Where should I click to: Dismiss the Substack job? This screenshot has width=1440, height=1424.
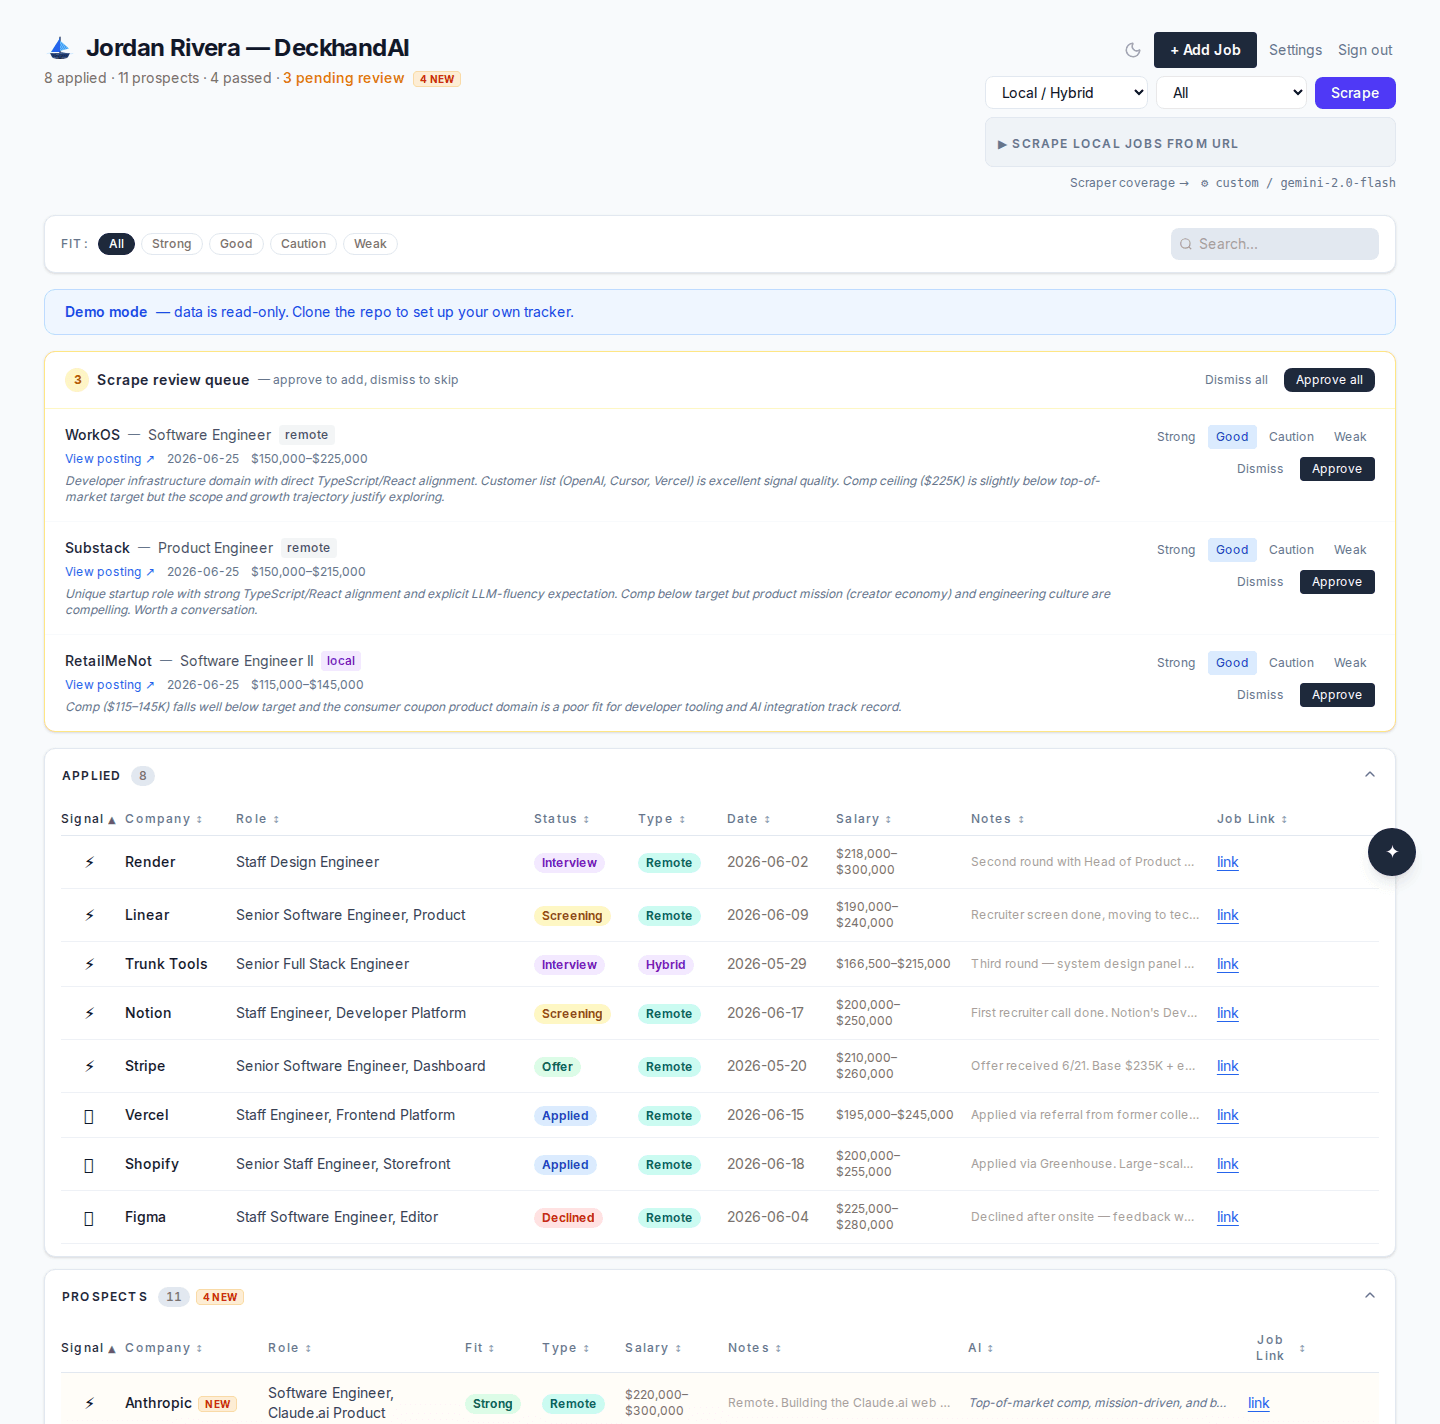(1260, 582)
